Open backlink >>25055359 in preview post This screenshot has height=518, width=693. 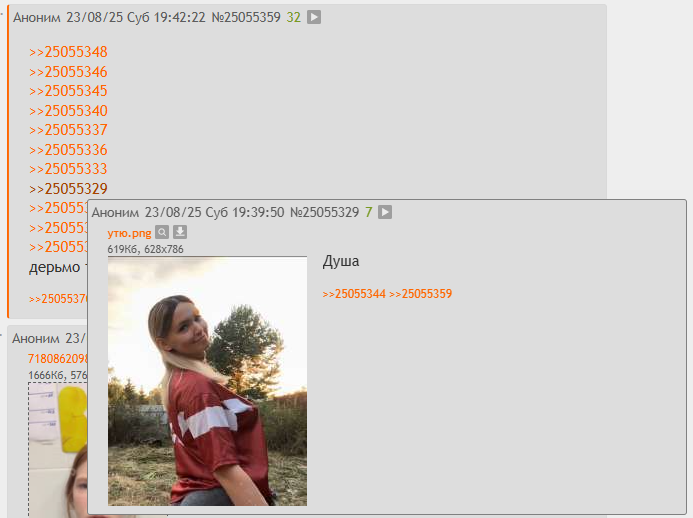[x=420, y=294]
